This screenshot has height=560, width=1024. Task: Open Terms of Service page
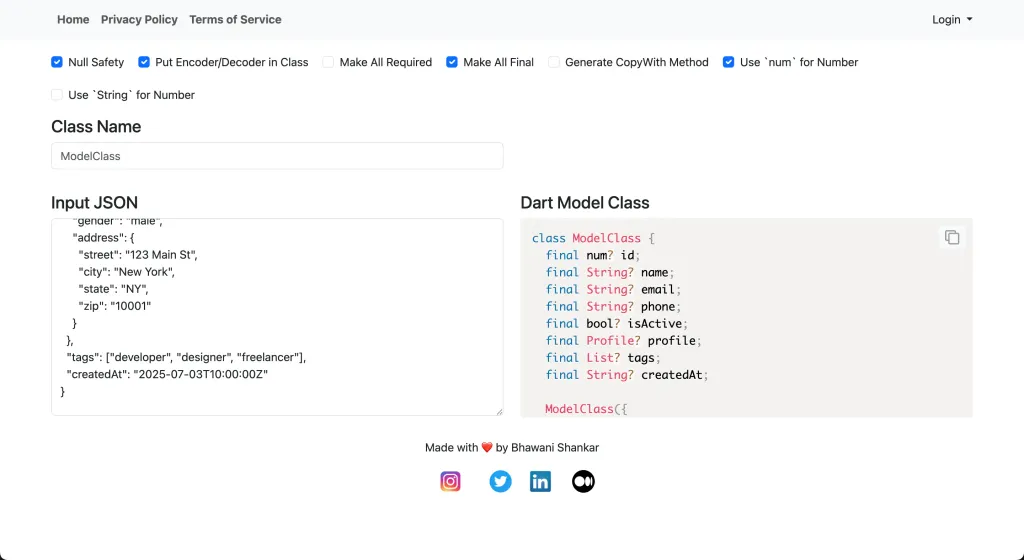point(235,20)
